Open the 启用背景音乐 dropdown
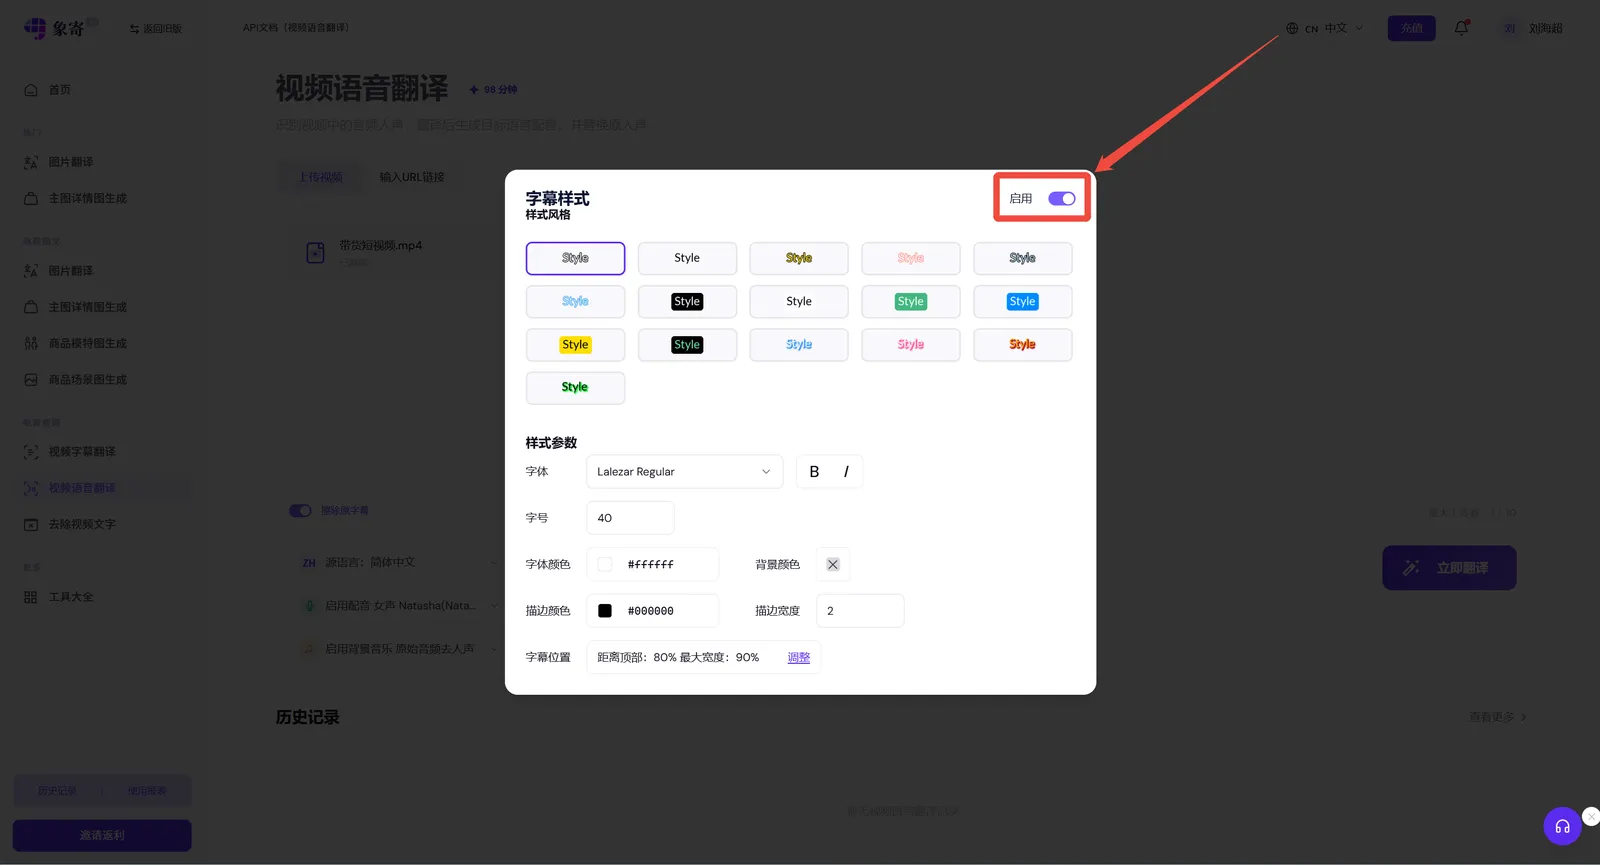Viewport: 1600px width, 865px height. click(400, 649)
